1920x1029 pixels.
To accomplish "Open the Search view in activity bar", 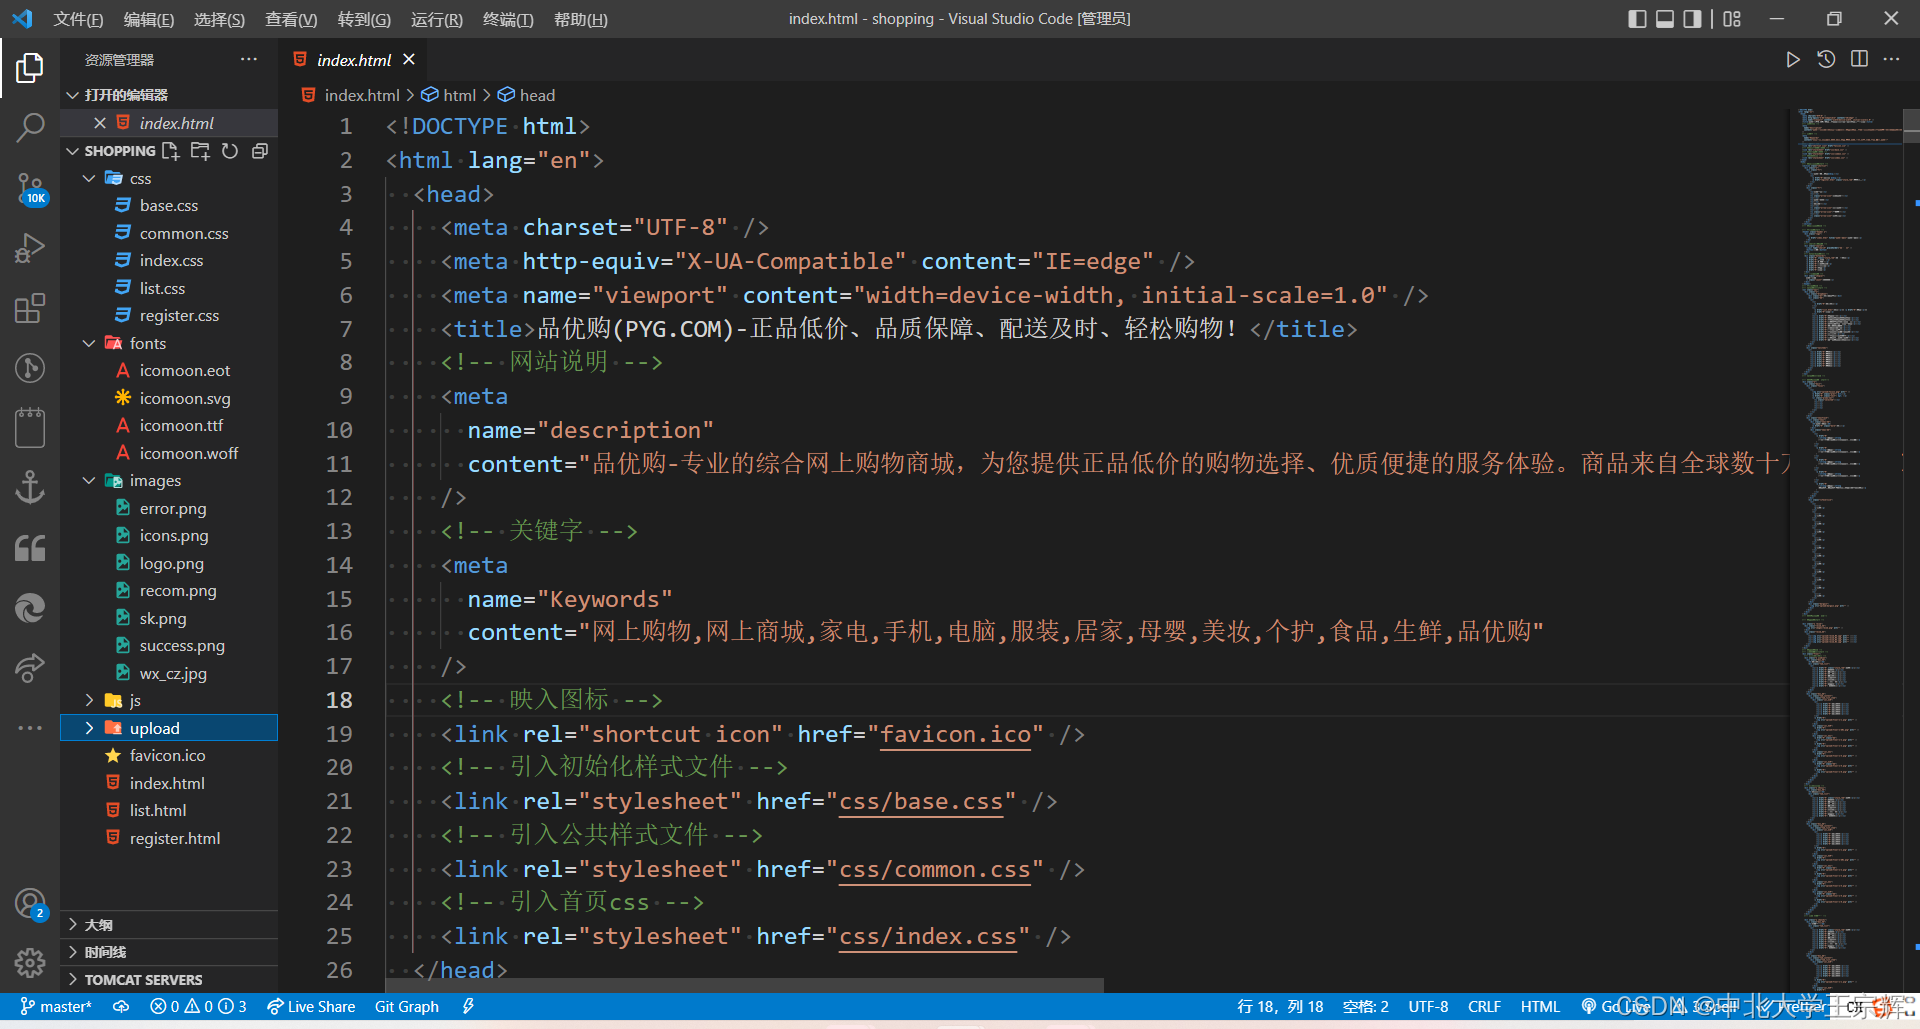I will pos(30,127).
